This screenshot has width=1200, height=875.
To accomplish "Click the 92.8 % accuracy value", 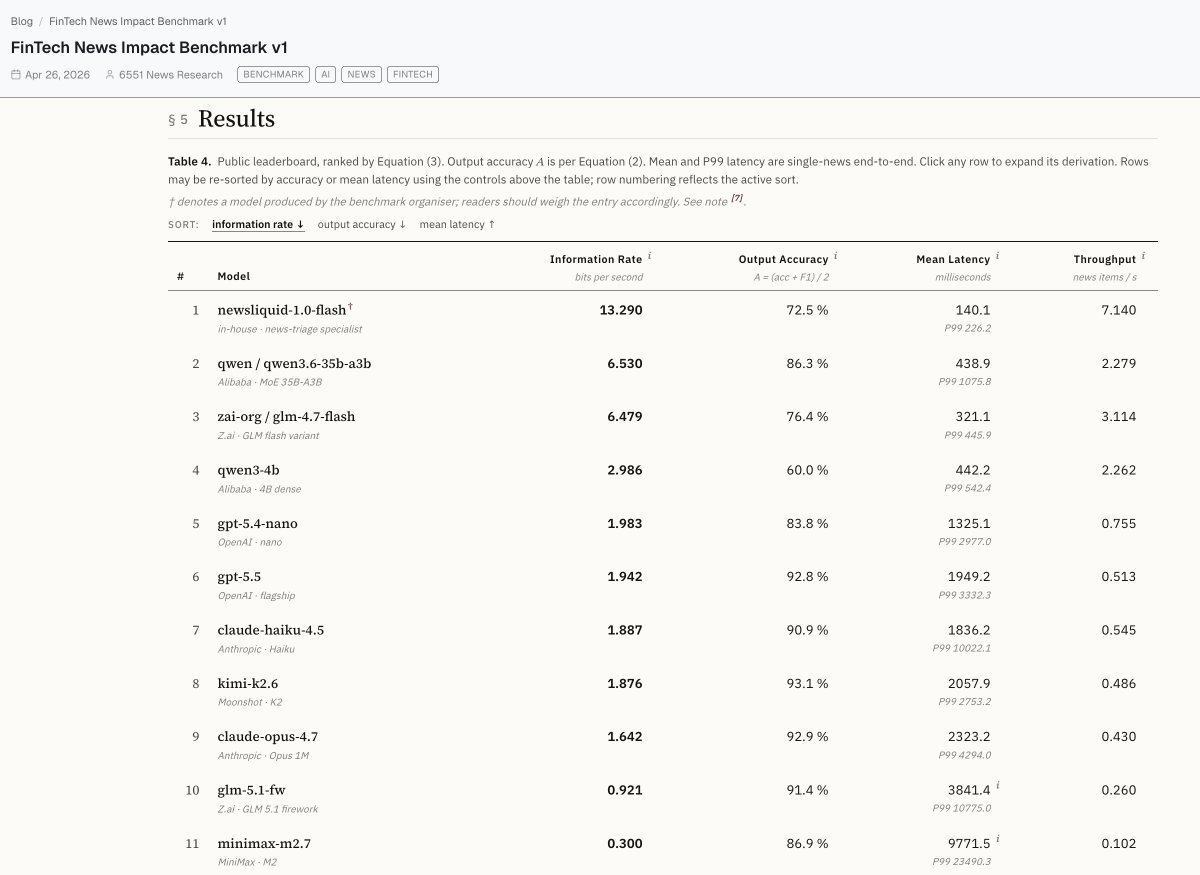I will click(807, 576).
